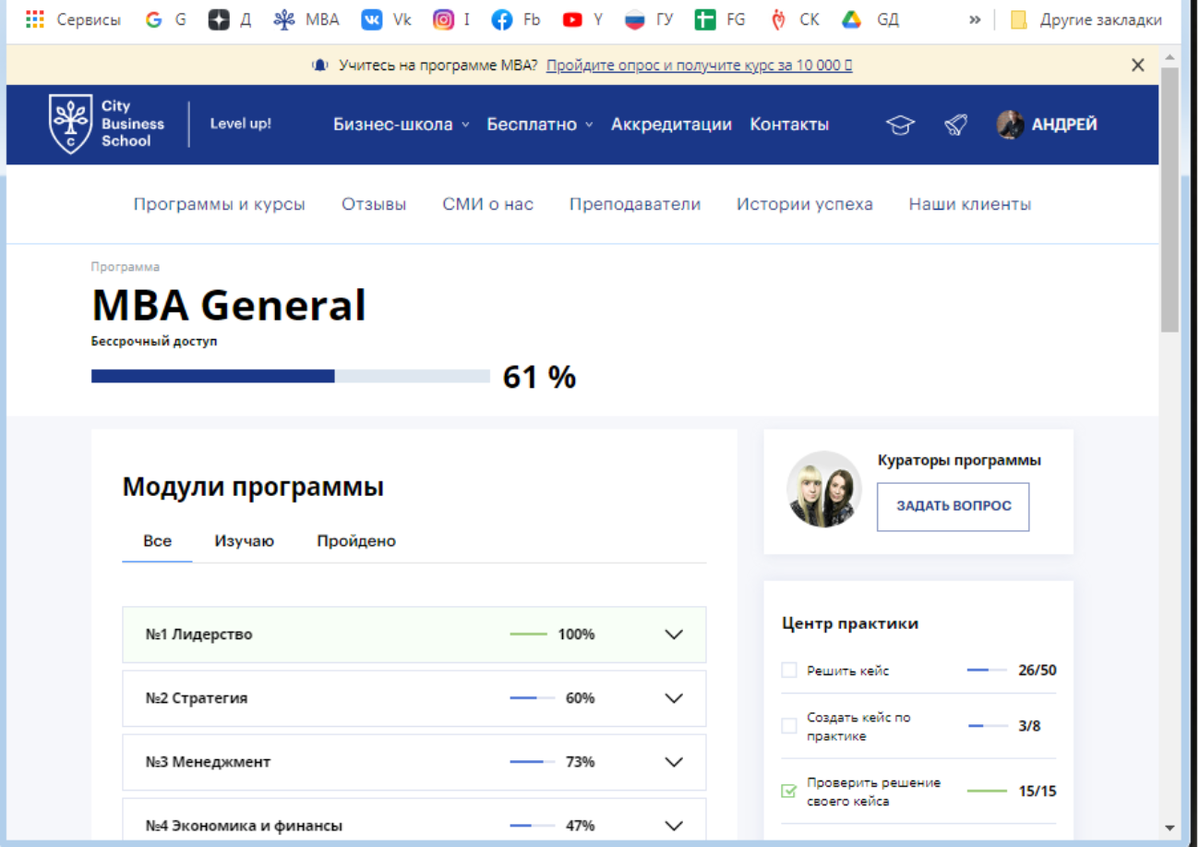Click the Кураторы программы label
This screenshot has width=1200, height=847.
tap(959, 460)
